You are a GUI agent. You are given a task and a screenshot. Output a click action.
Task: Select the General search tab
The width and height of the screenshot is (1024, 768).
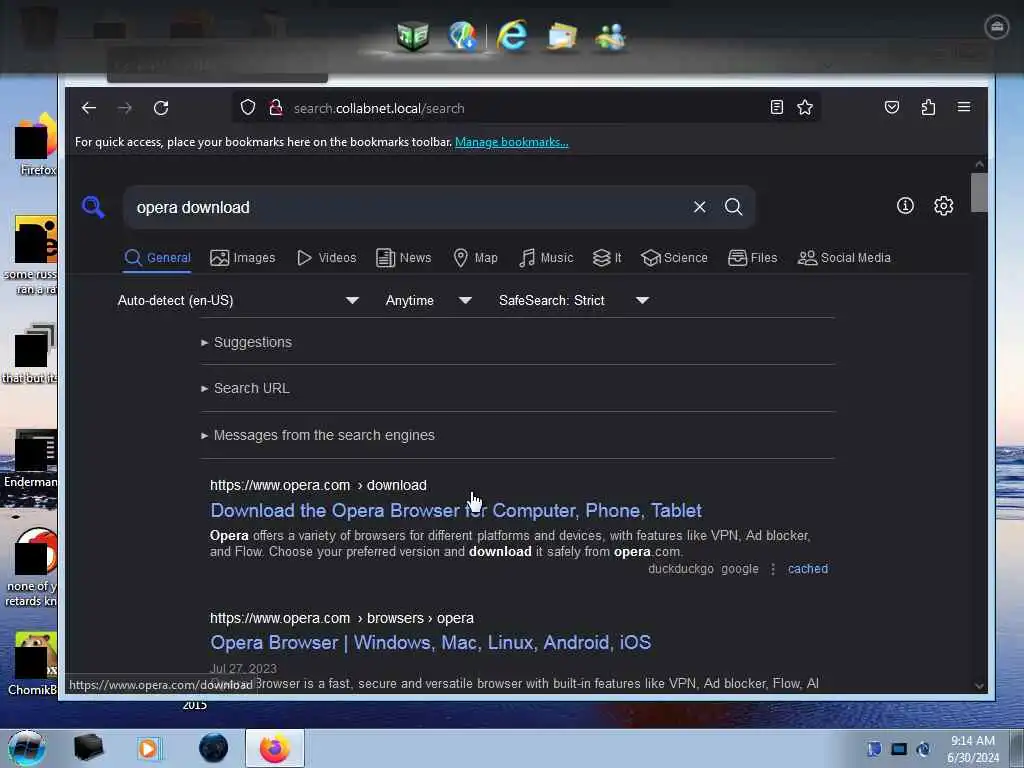(x=157, y=257)
